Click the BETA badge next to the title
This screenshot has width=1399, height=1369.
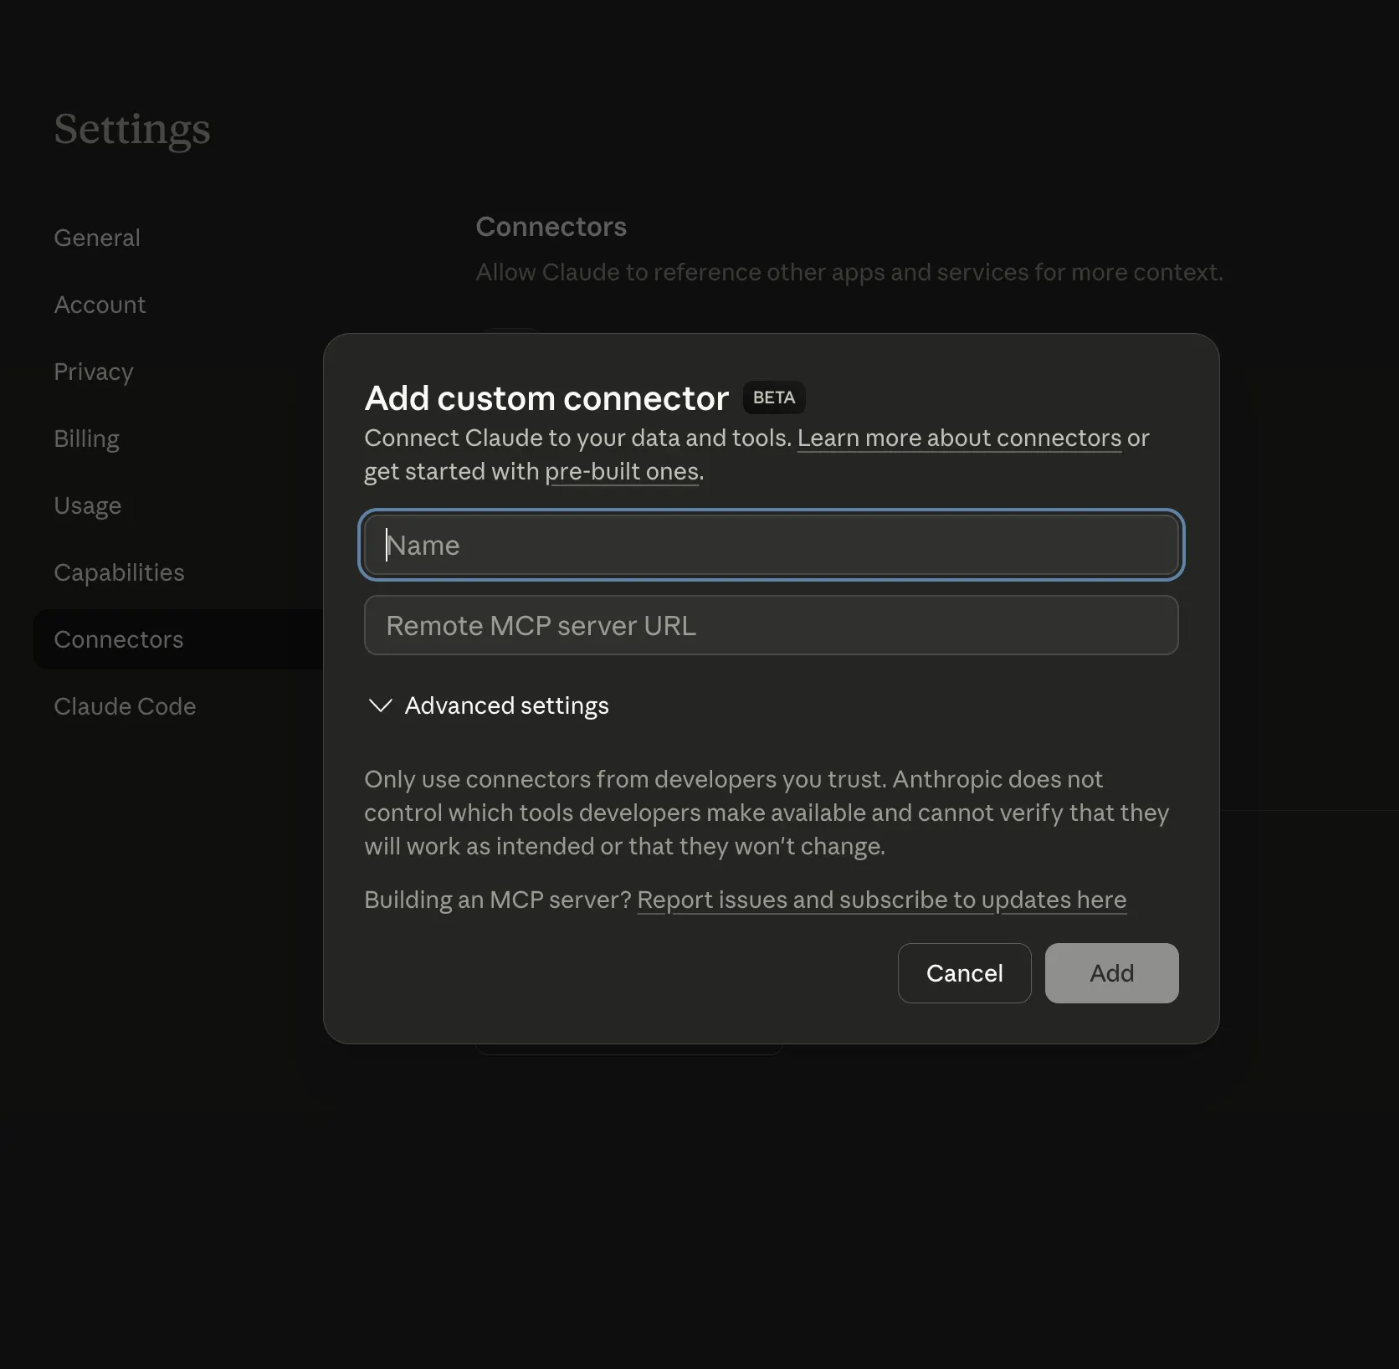point(773,397)
